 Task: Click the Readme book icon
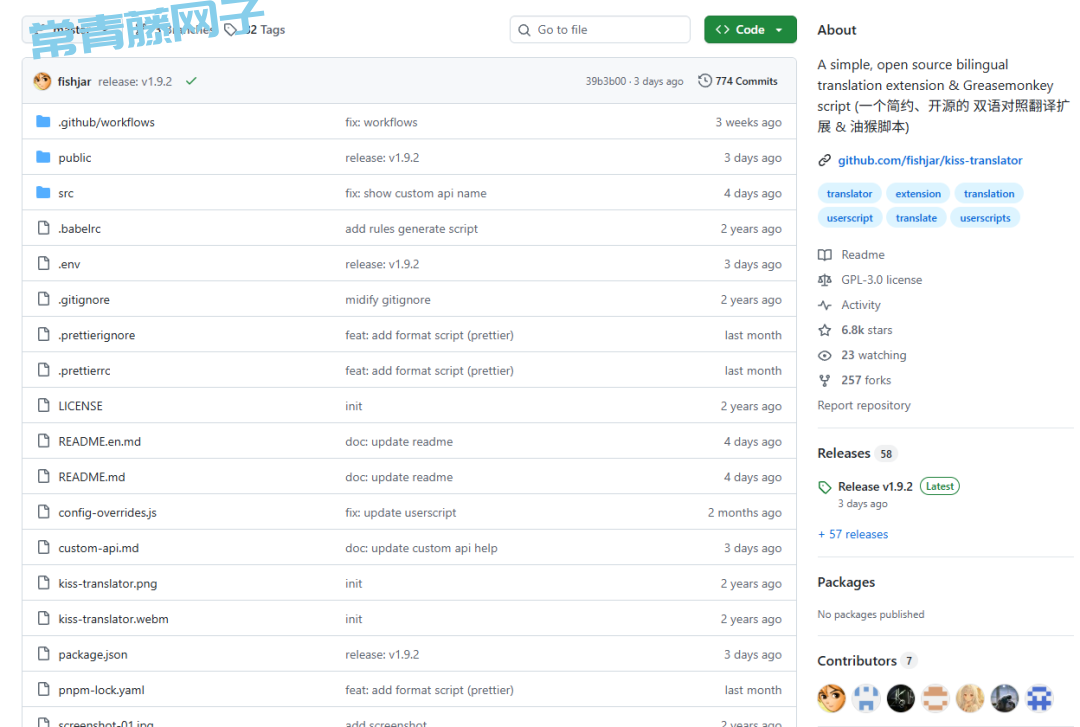pos(824,254)
